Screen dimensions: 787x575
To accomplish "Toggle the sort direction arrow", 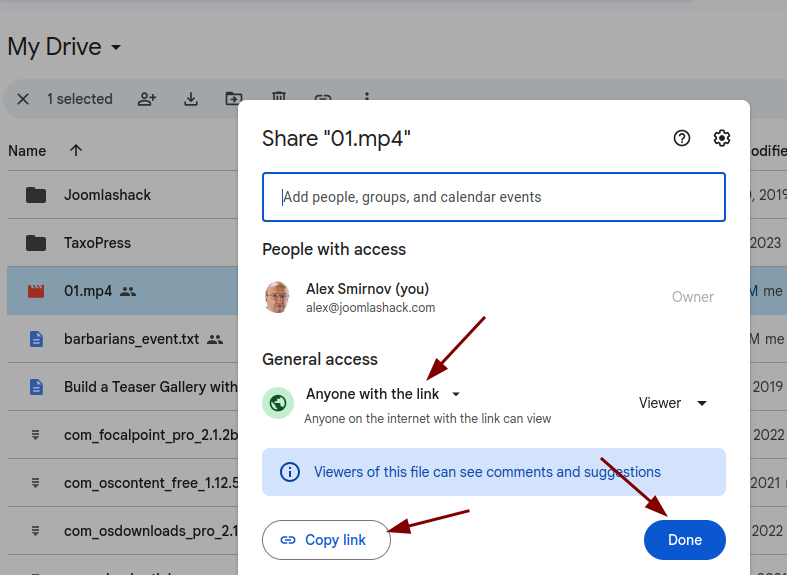I will pos(76,150).
